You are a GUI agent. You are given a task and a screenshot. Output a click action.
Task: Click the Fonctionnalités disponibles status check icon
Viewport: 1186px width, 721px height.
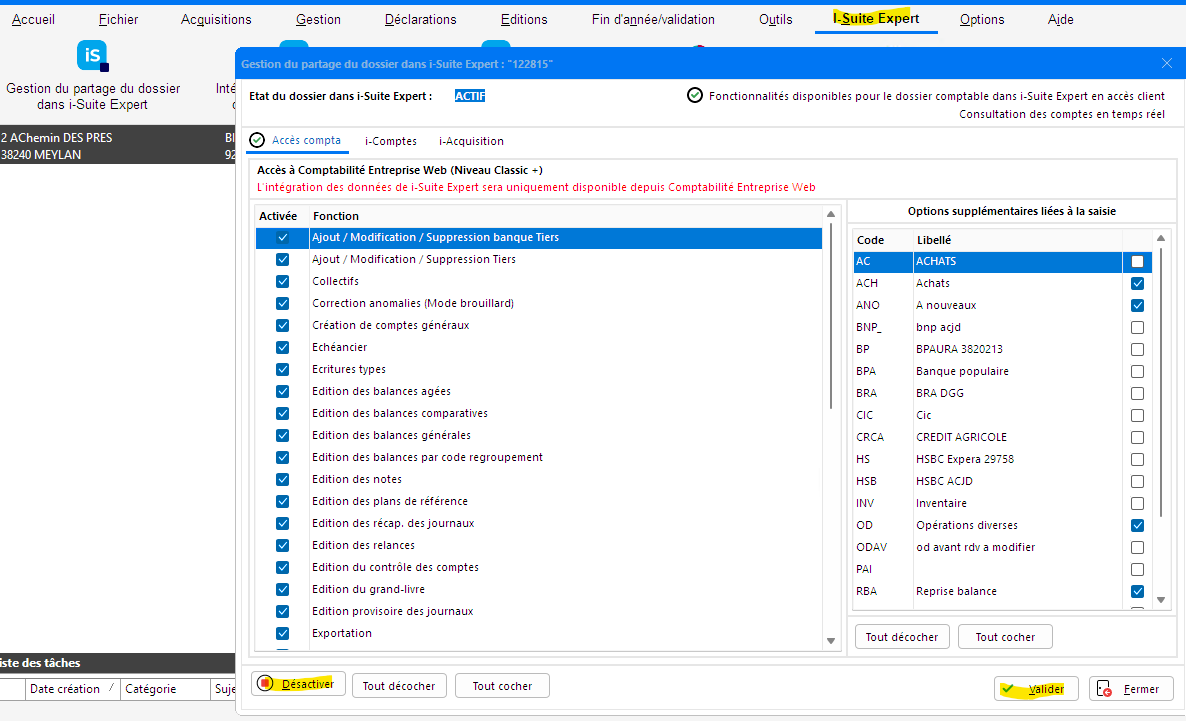click(695, 96)
